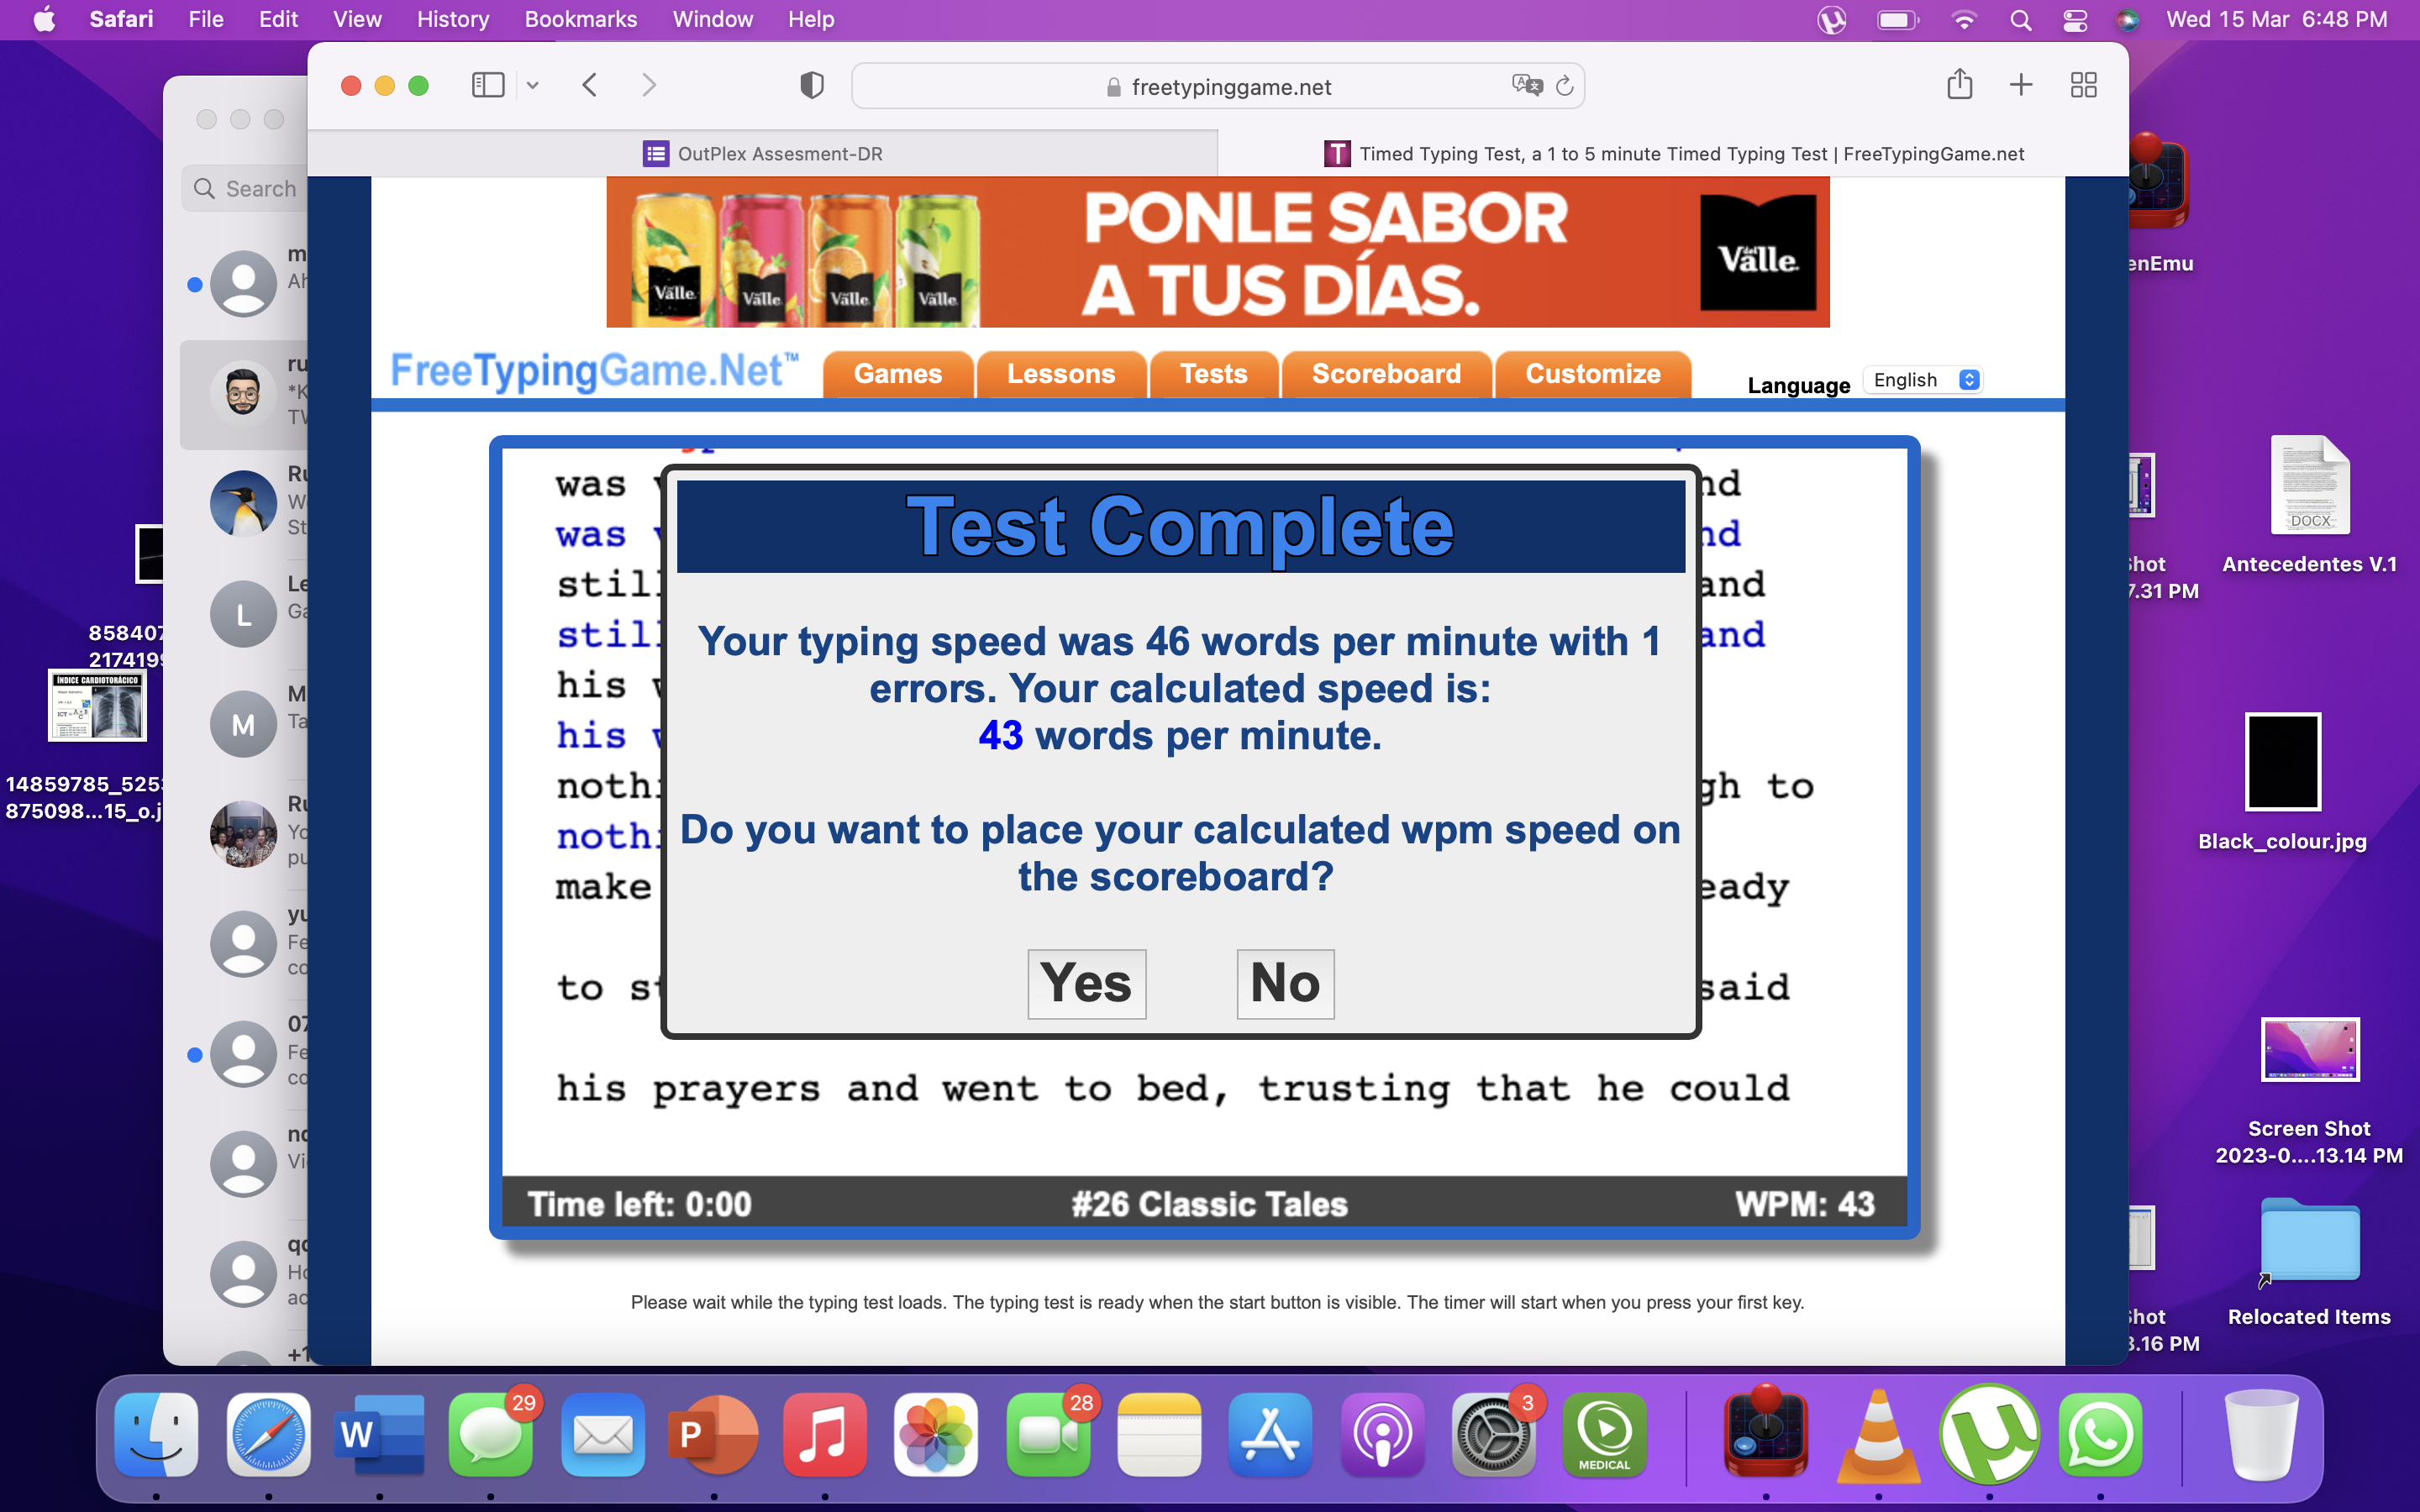Open the sidebar dropdown chevron

[533, 86]
